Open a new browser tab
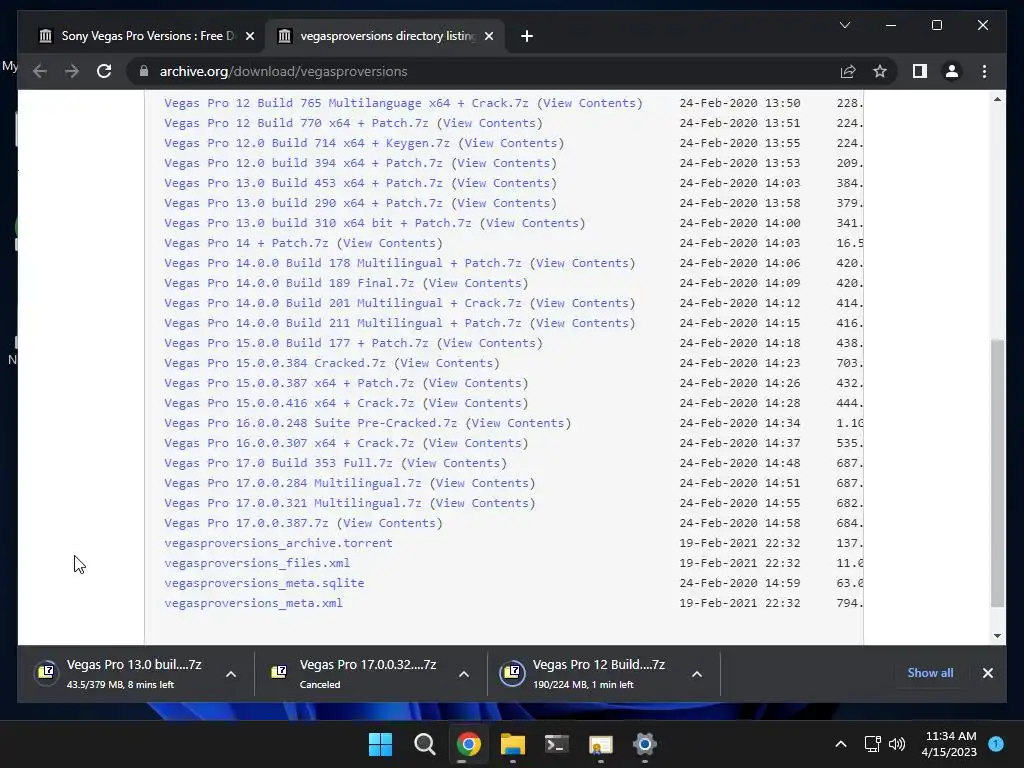 [x=527, y=36]
